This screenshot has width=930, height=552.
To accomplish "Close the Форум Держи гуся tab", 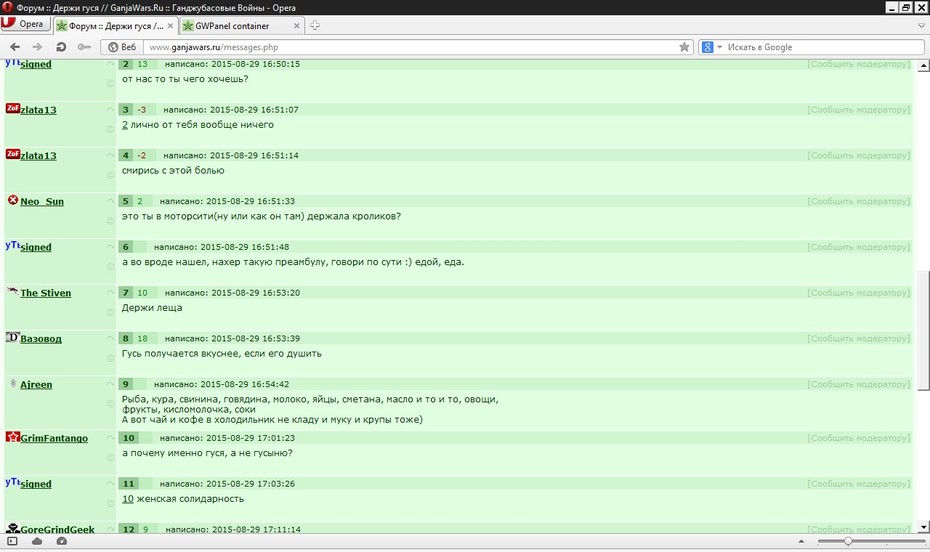I will tap(170, 25).
